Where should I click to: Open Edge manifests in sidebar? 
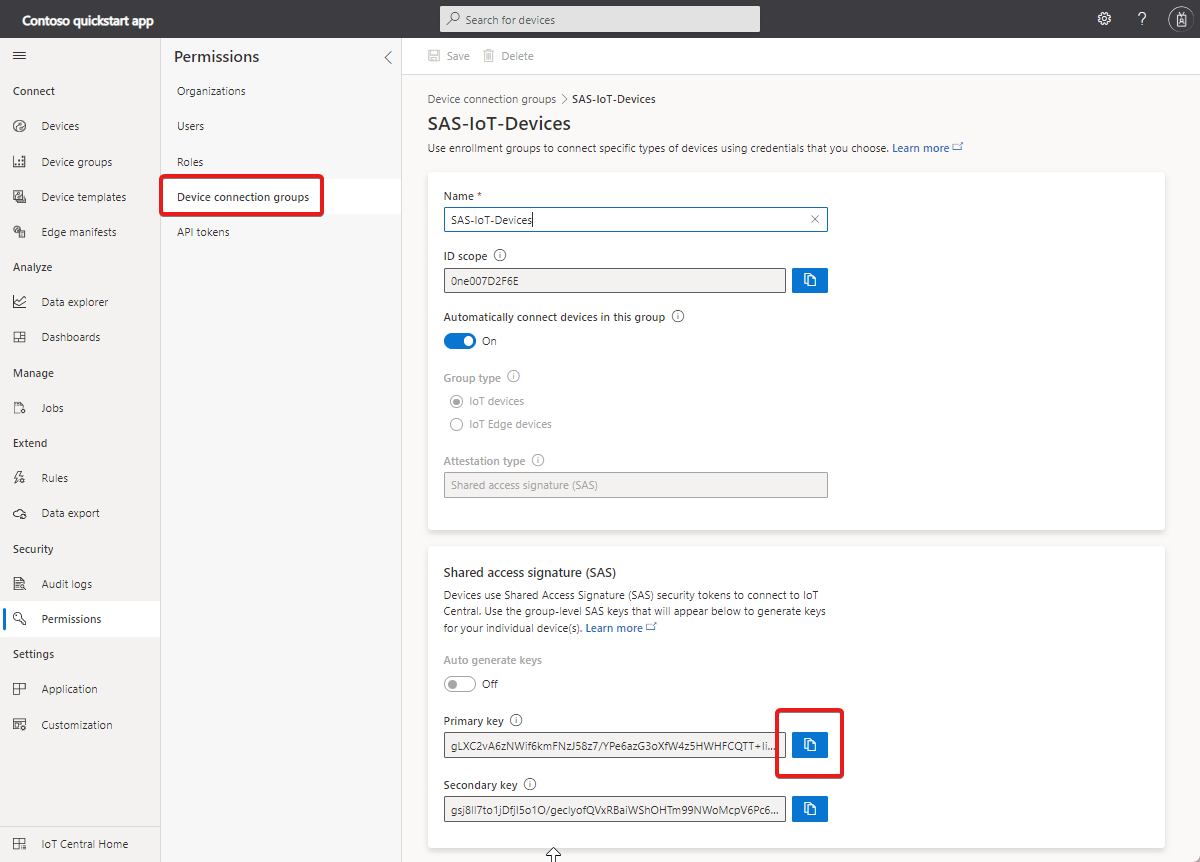80,232
